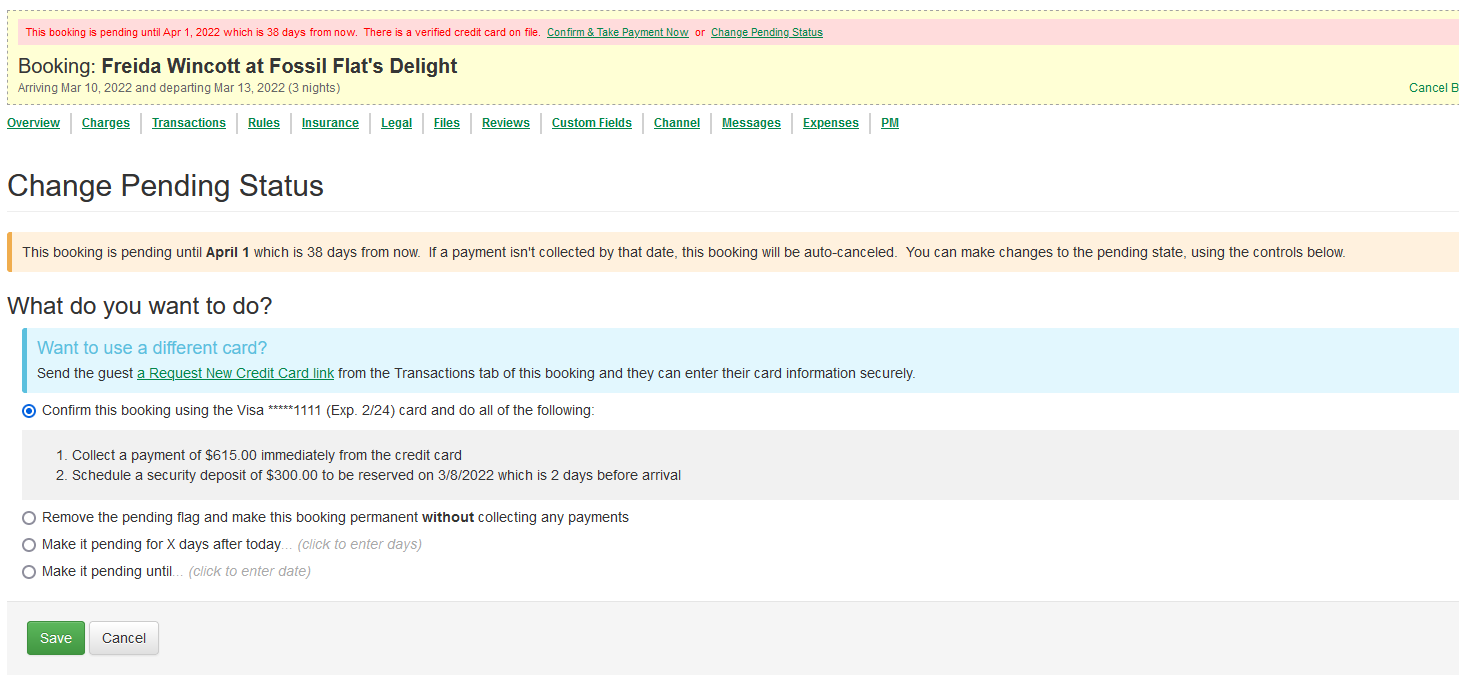Go to the Messages tab
Screen dimensions: 1459x687
pyautogui.click(x=751, y=123)
